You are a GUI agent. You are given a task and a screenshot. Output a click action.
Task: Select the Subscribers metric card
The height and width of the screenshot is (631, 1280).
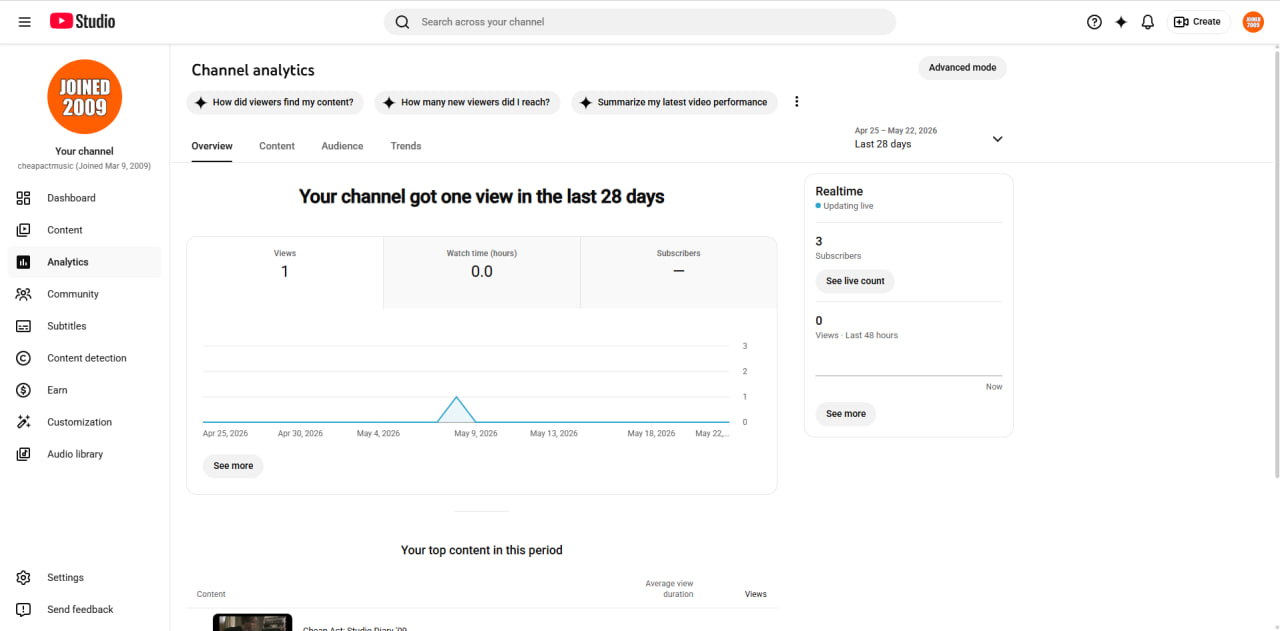pos(679,272)
